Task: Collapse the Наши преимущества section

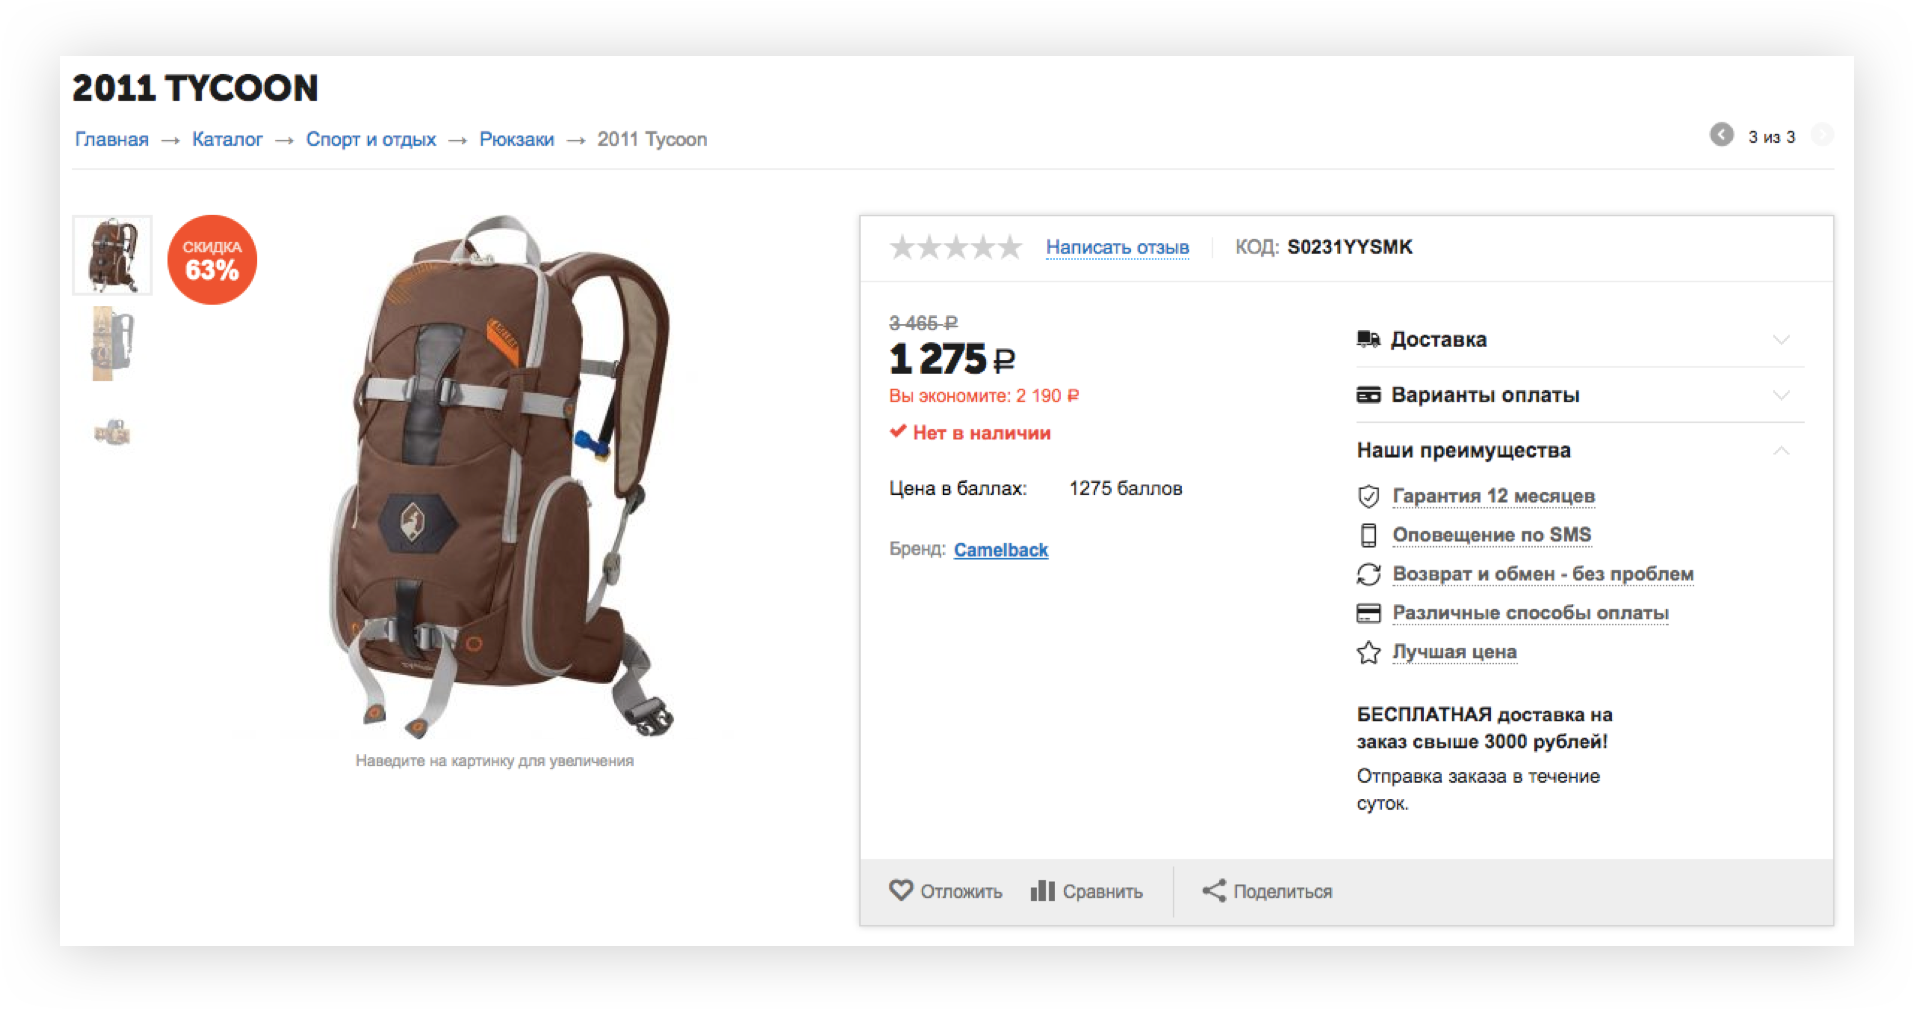Action: point(1781,451)
